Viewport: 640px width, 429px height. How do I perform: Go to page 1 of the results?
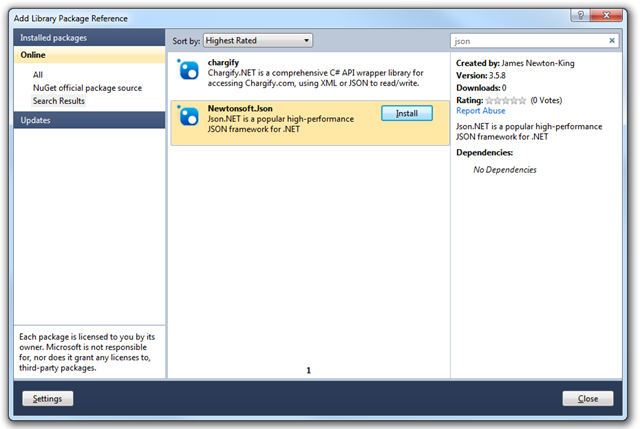point(309,370)
